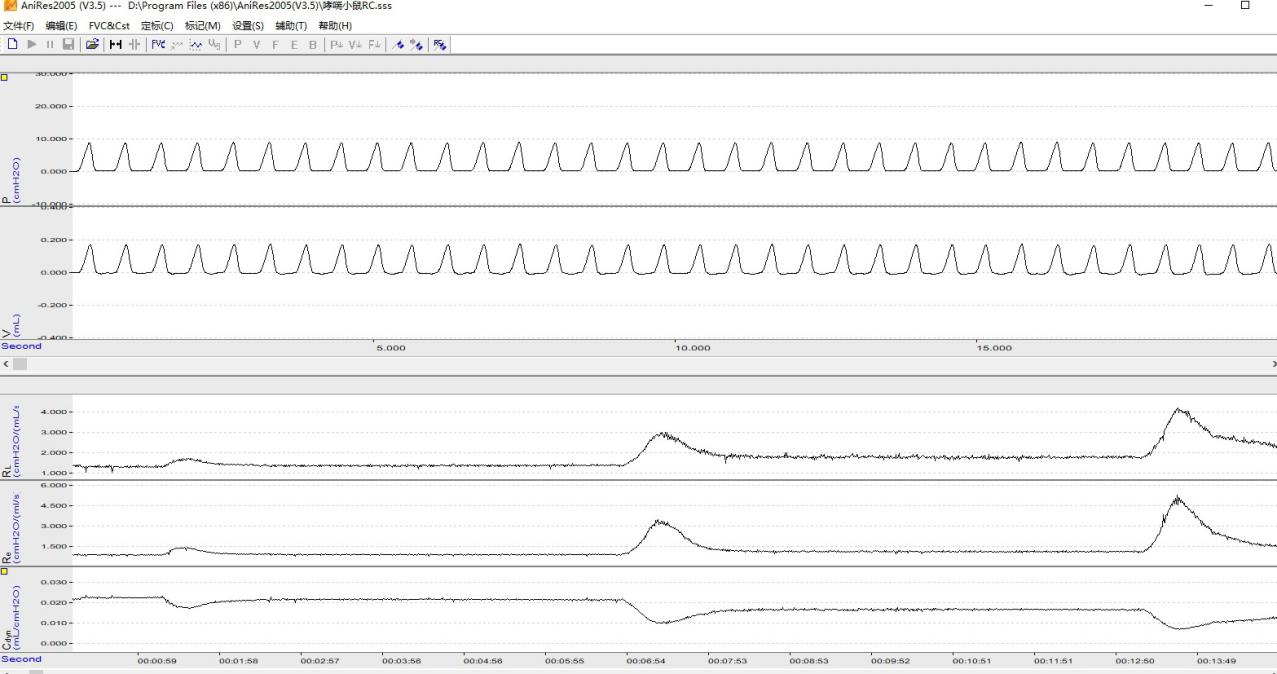Open the FVC&Cst menu

[109, 25]
